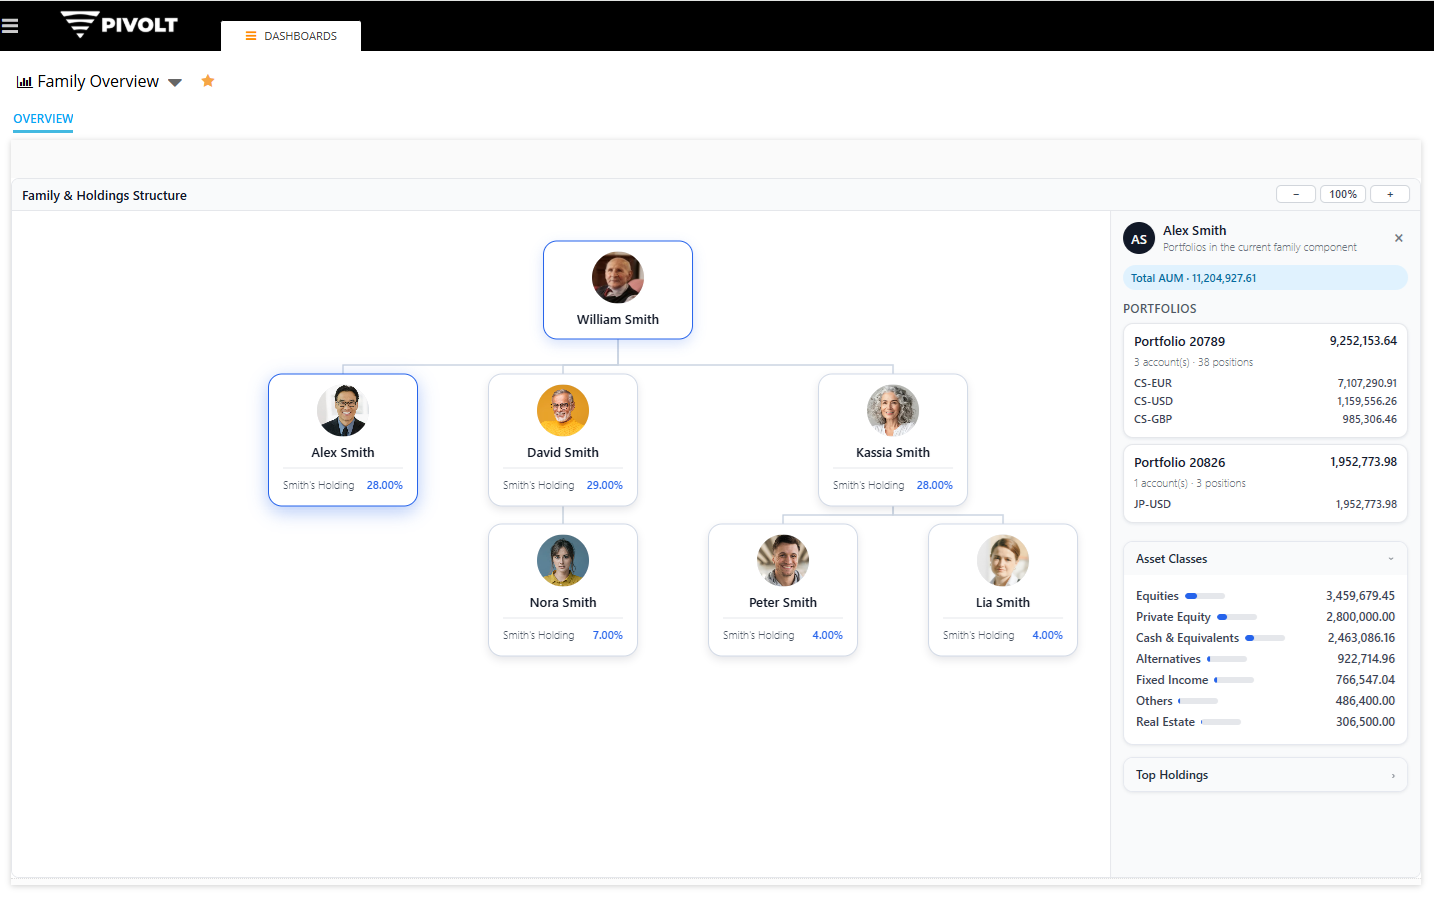This screenshot has width=1434, height=898.
Task: Zoom in on the family structure
Action: click(1390, 193)
